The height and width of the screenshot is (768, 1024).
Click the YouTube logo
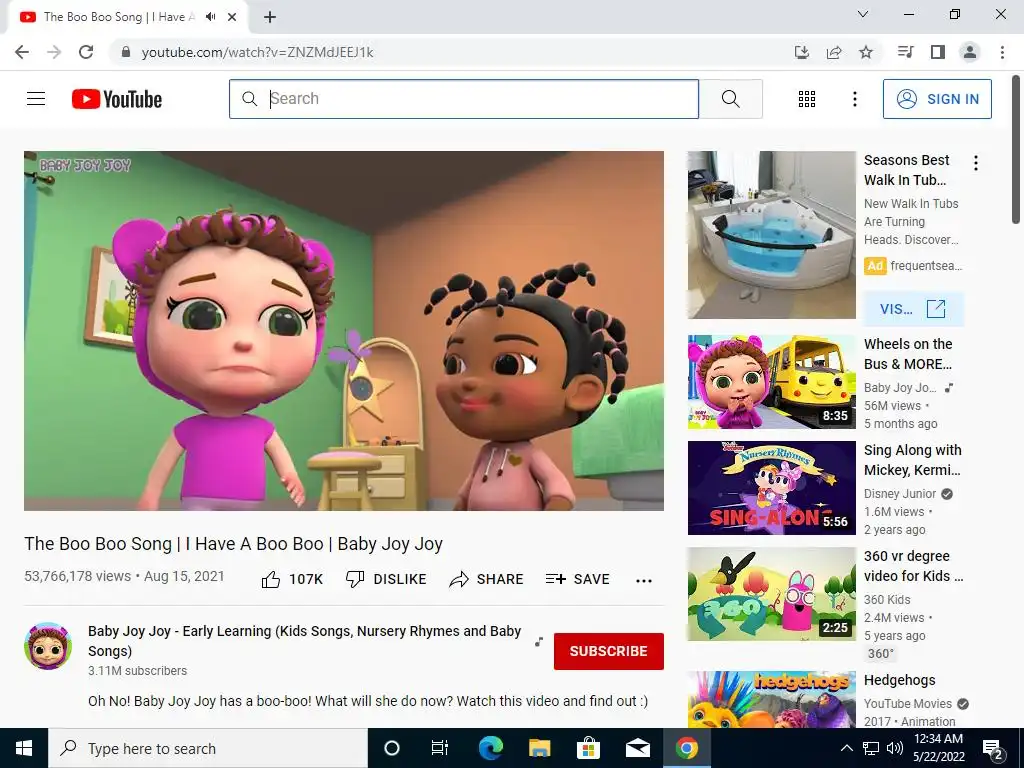(x=117, y=99)
